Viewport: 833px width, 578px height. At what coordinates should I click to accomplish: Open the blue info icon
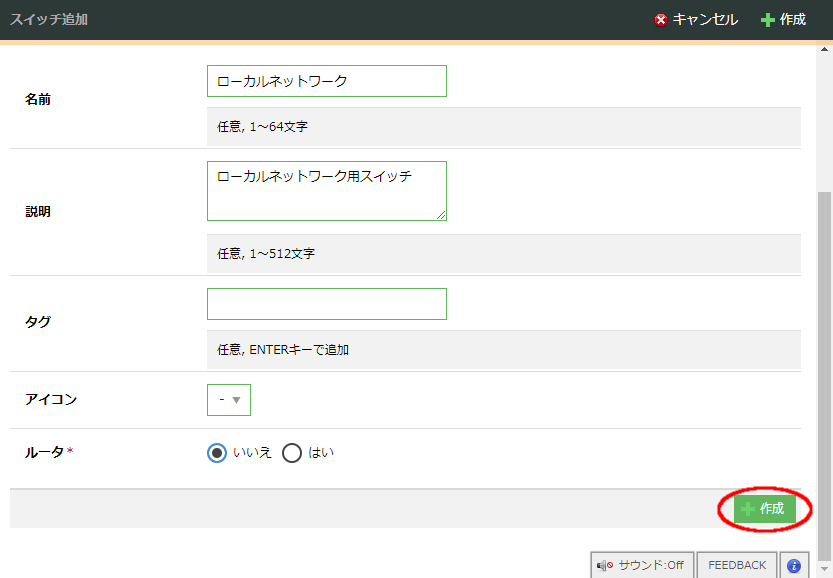coord(794,565)
